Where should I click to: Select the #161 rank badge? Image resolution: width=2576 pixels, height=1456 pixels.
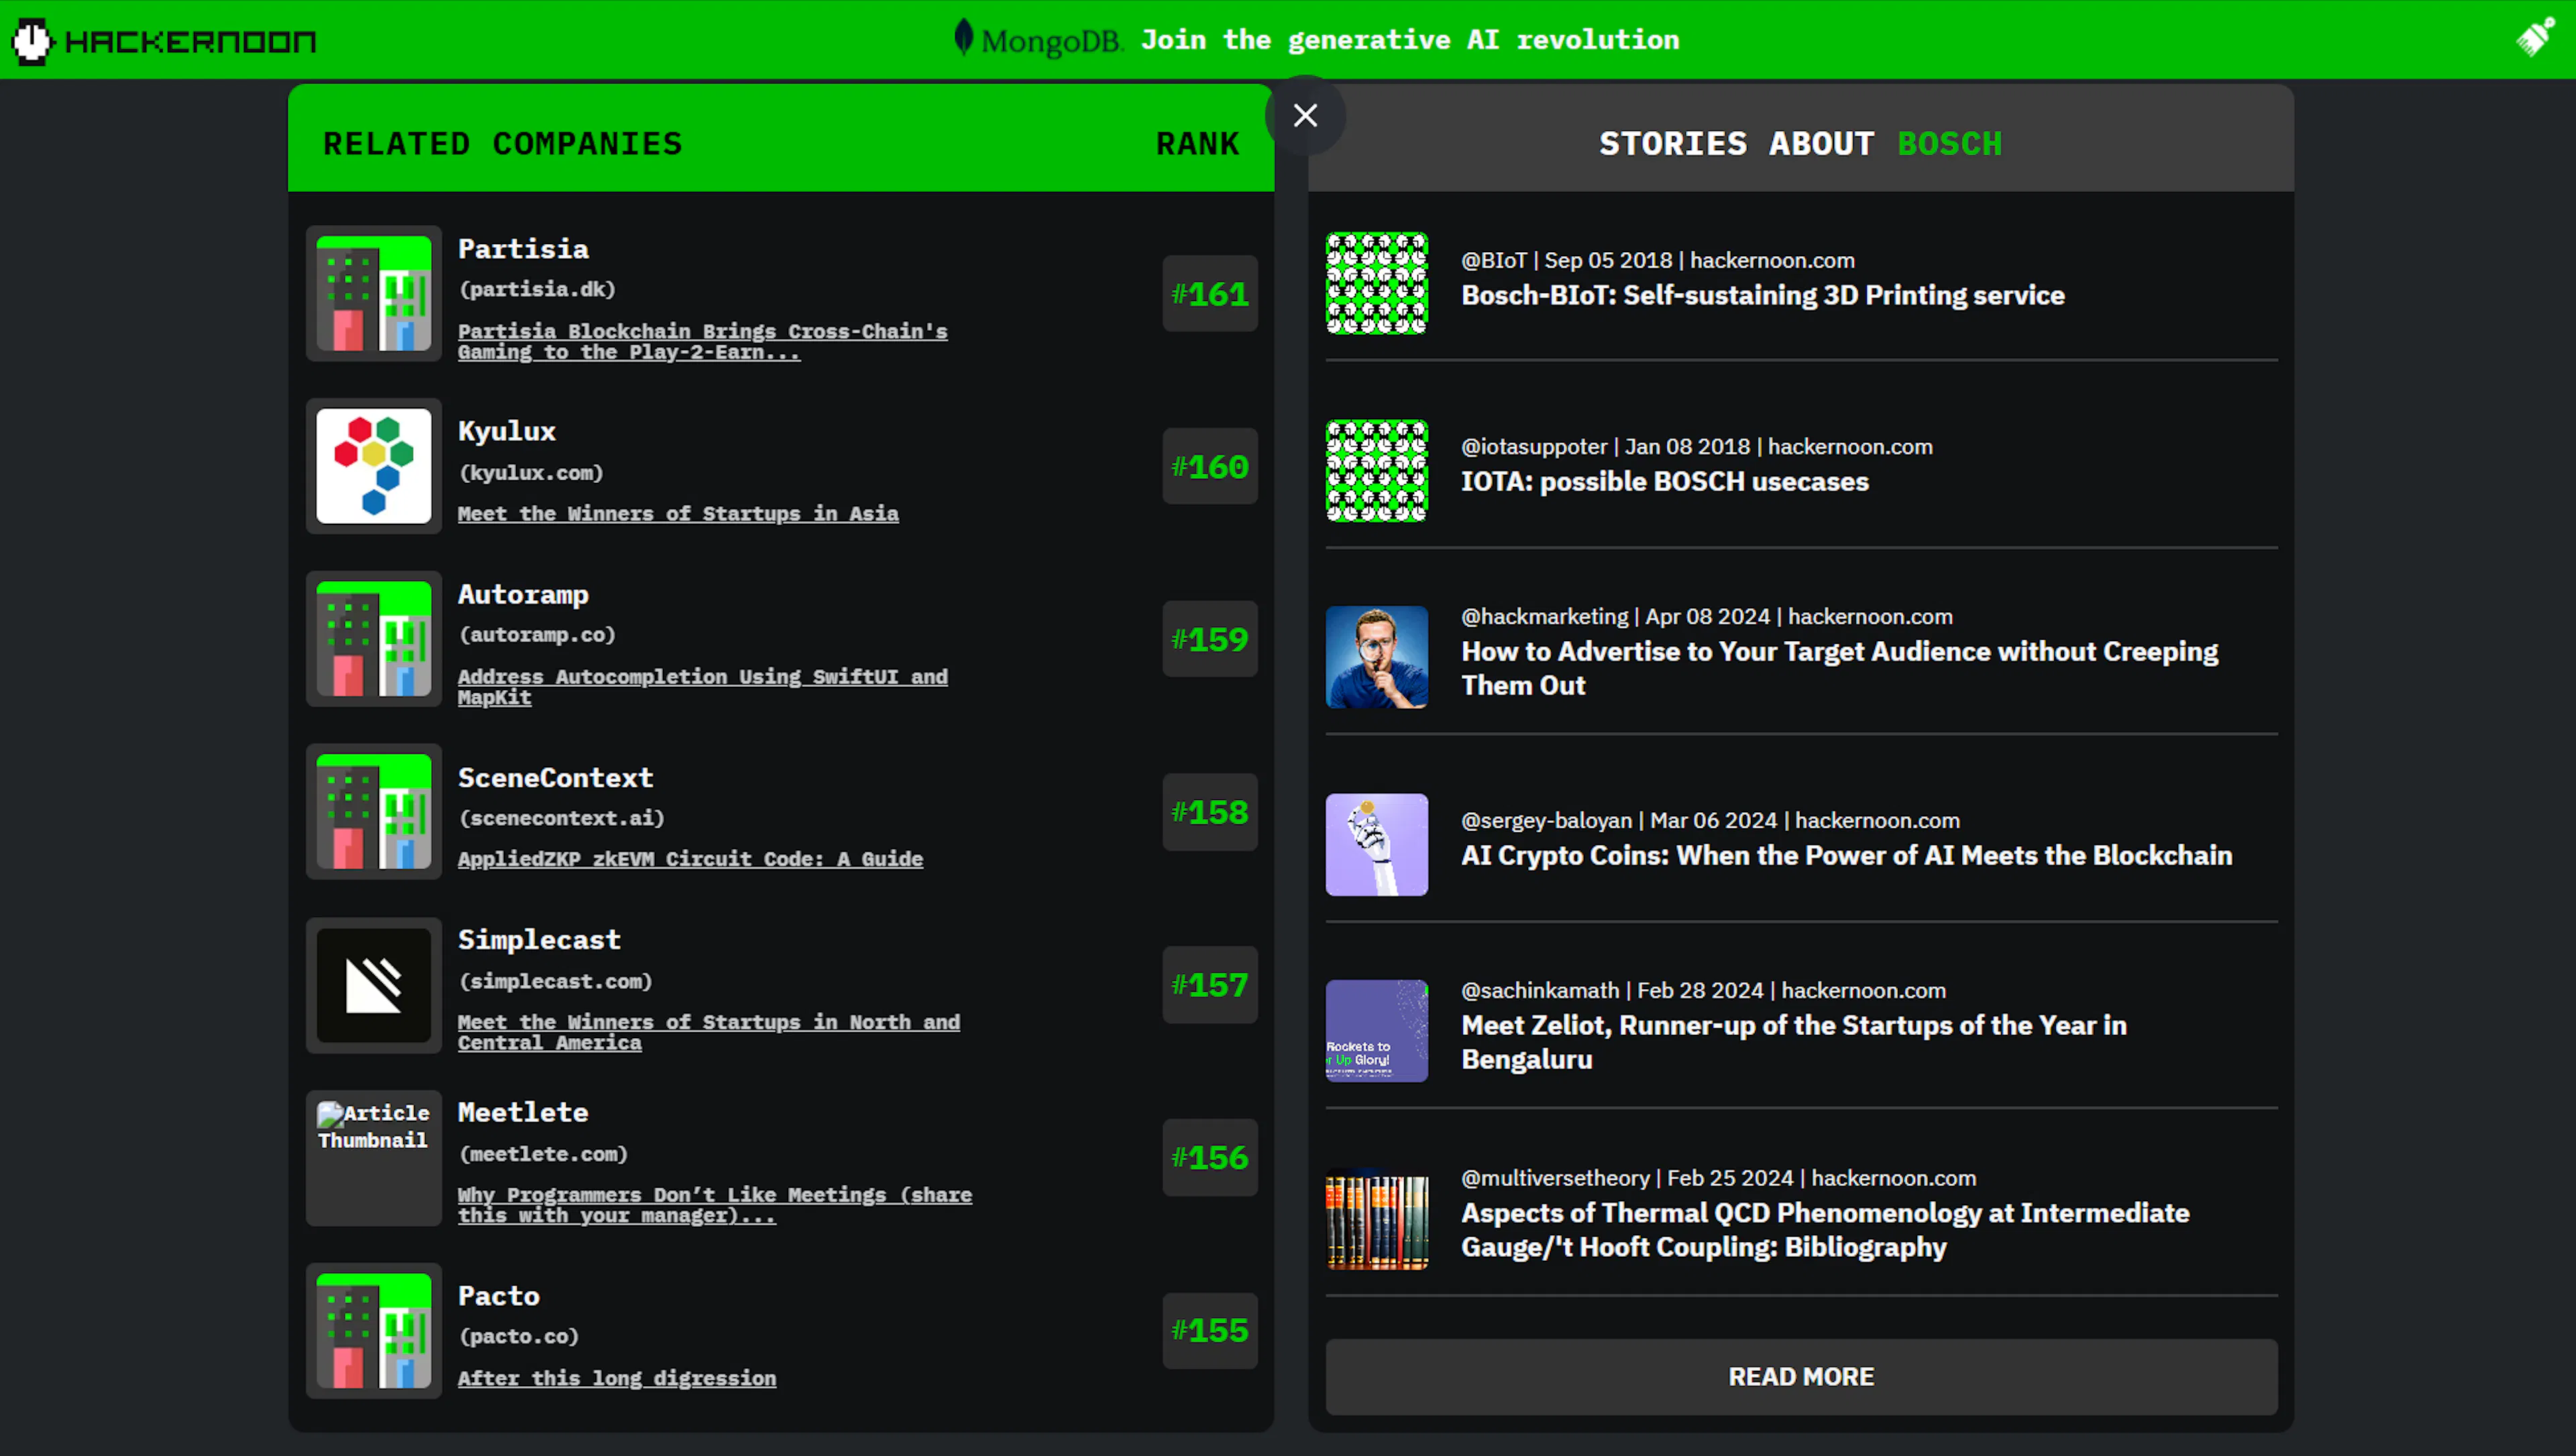tap(1210, 294)
